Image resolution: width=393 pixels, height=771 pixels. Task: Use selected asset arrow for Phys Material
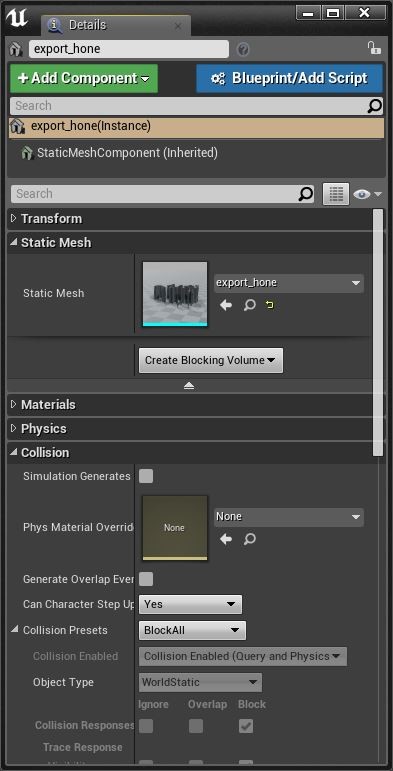[x=226, y=539]
